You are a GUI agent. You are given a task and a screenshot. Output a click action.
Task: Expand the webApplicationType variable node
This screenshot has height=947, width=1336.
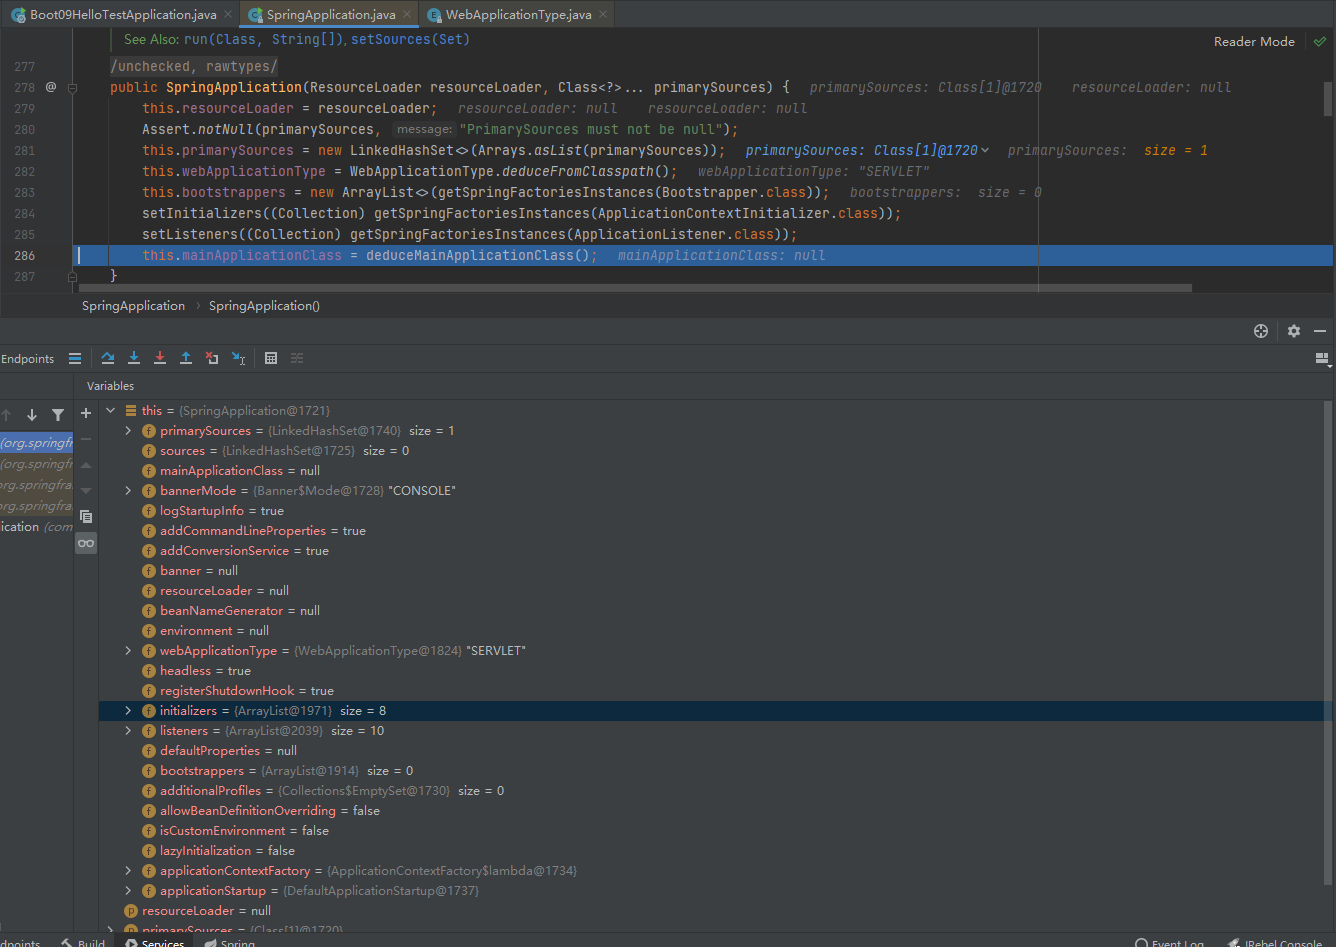coord(128,651)
